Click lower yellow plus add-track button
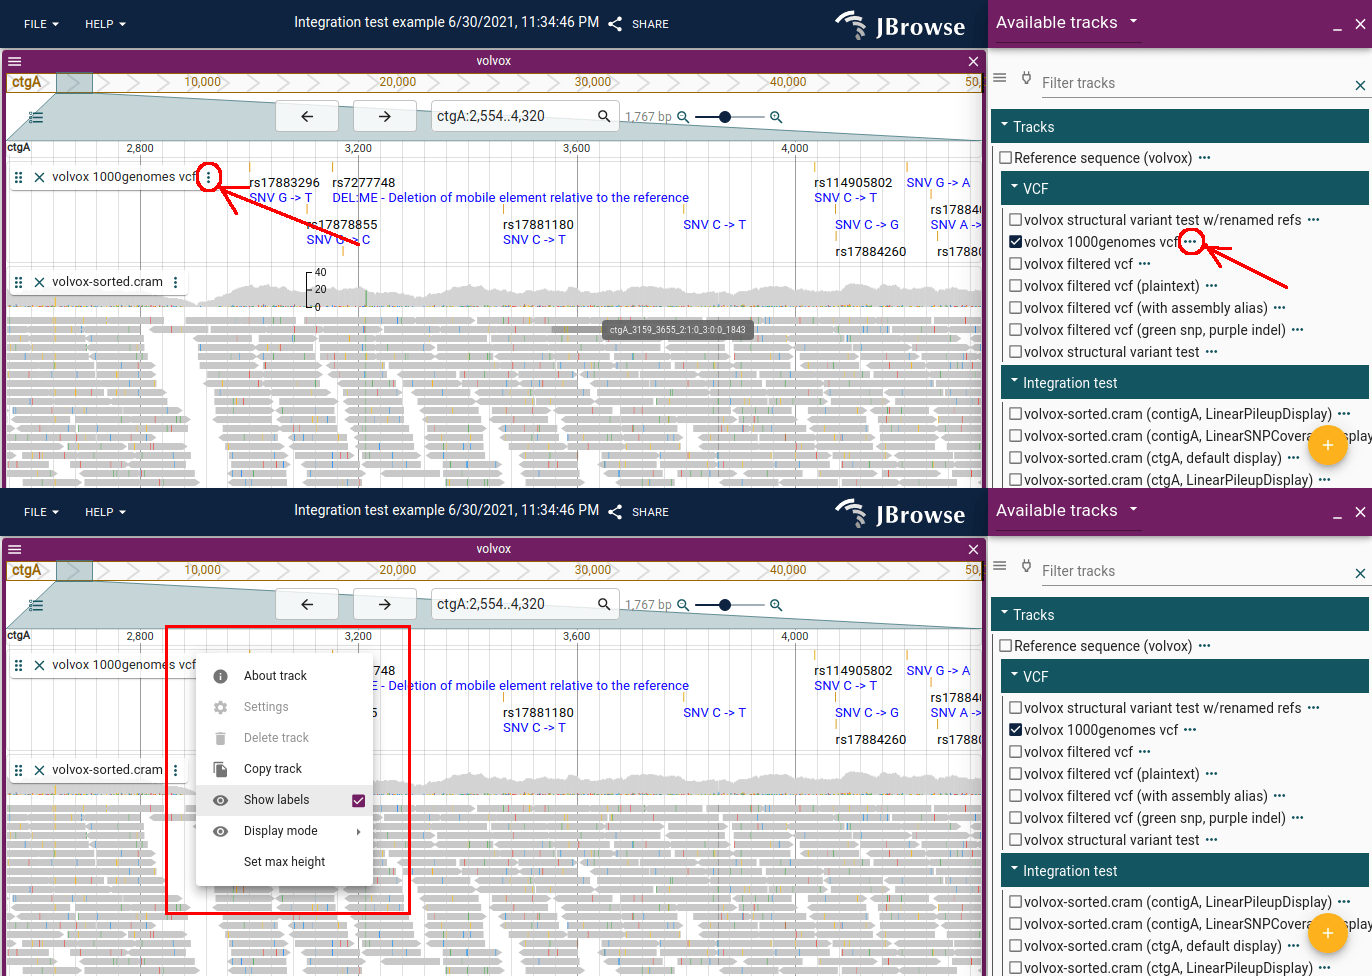This screenshot has height=976, width=1372. click(x=1328, y=933)
